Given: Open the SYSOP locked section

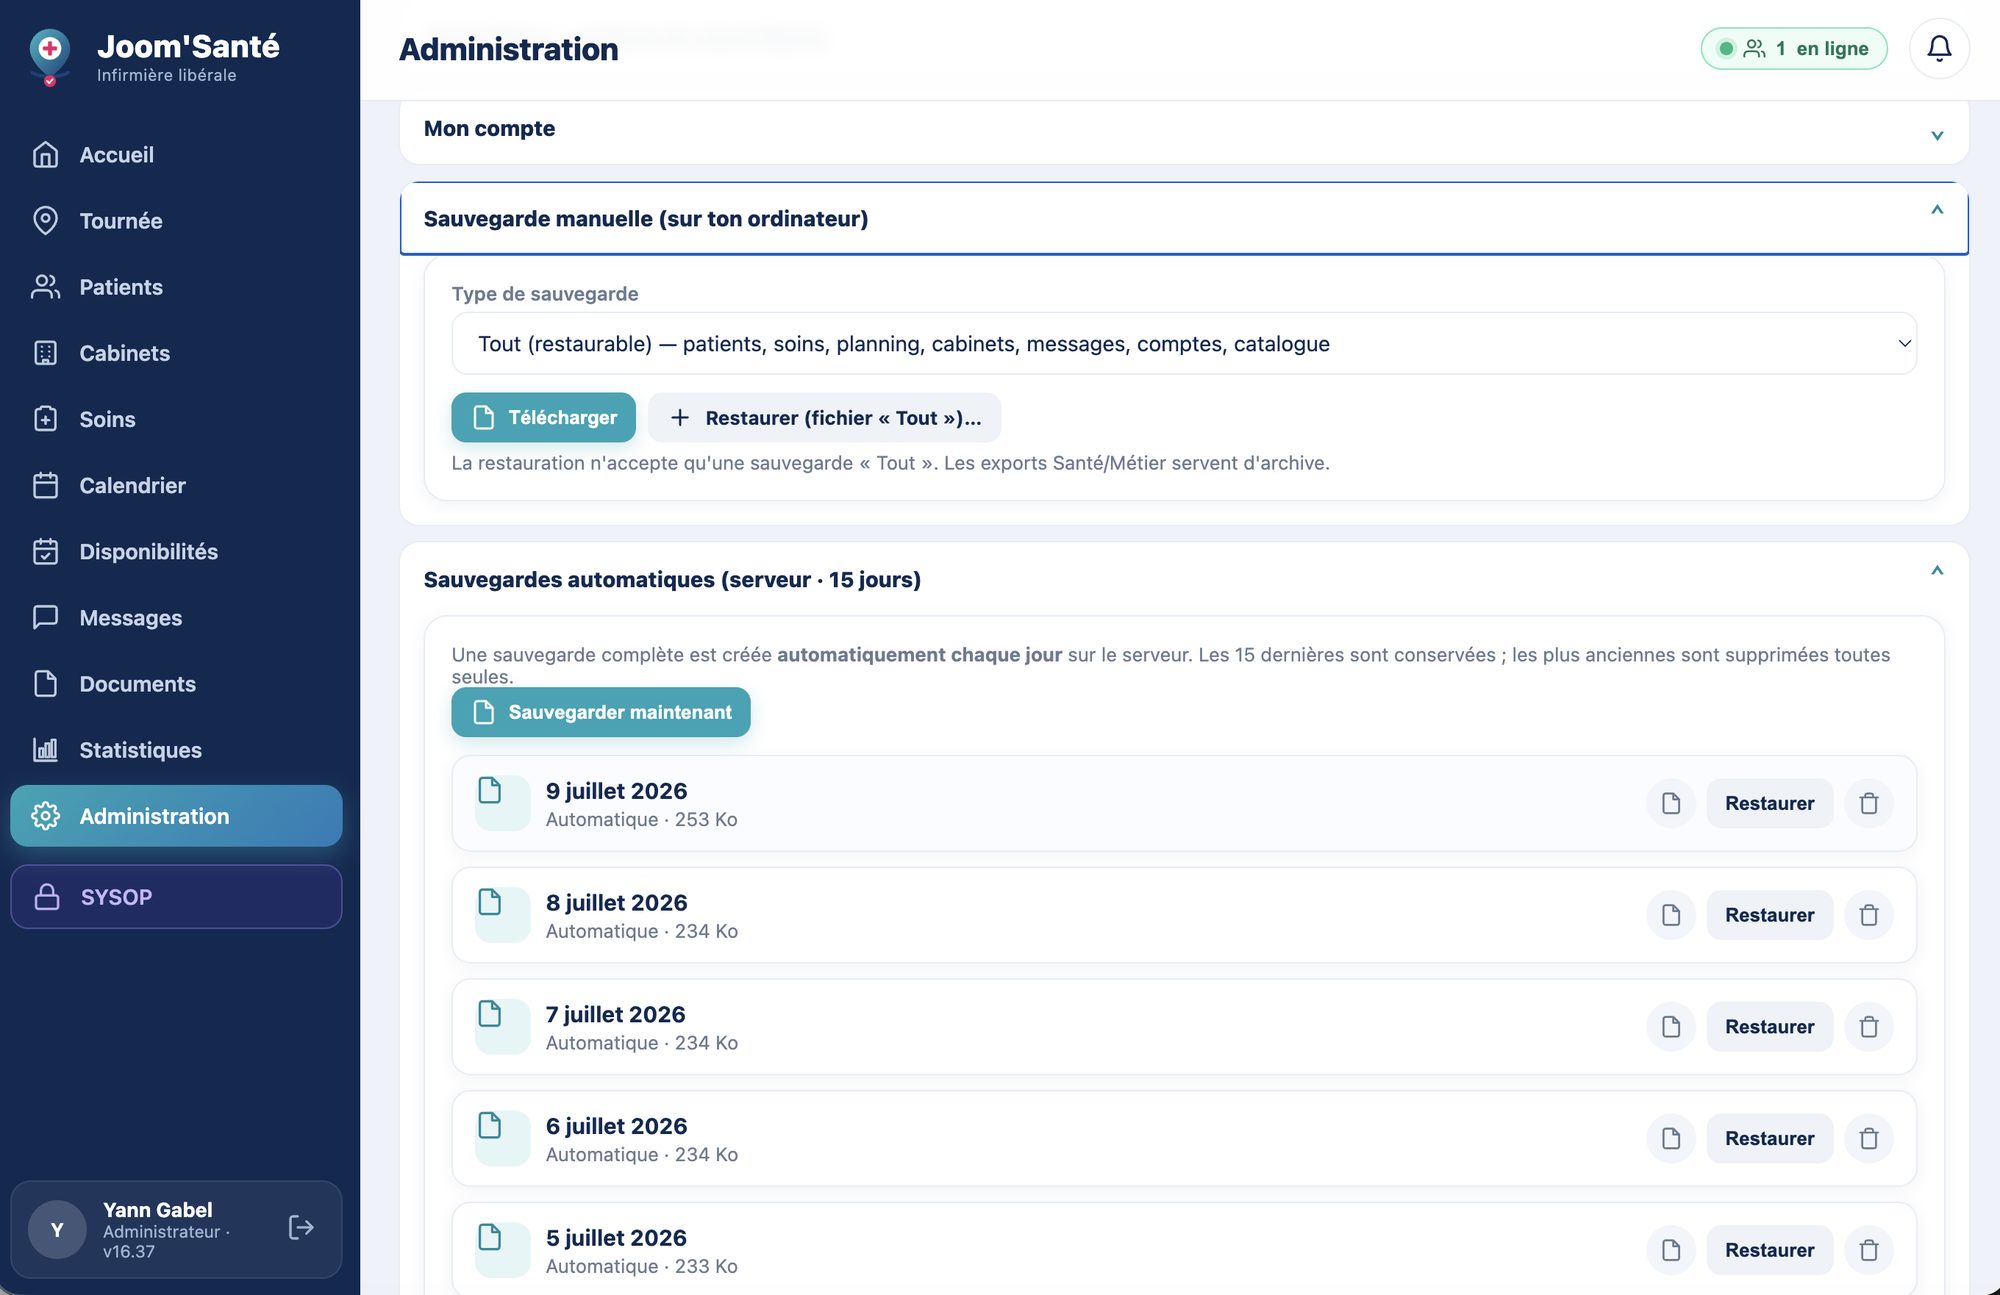Looking at the screenshot, I should tap(176, 897).
